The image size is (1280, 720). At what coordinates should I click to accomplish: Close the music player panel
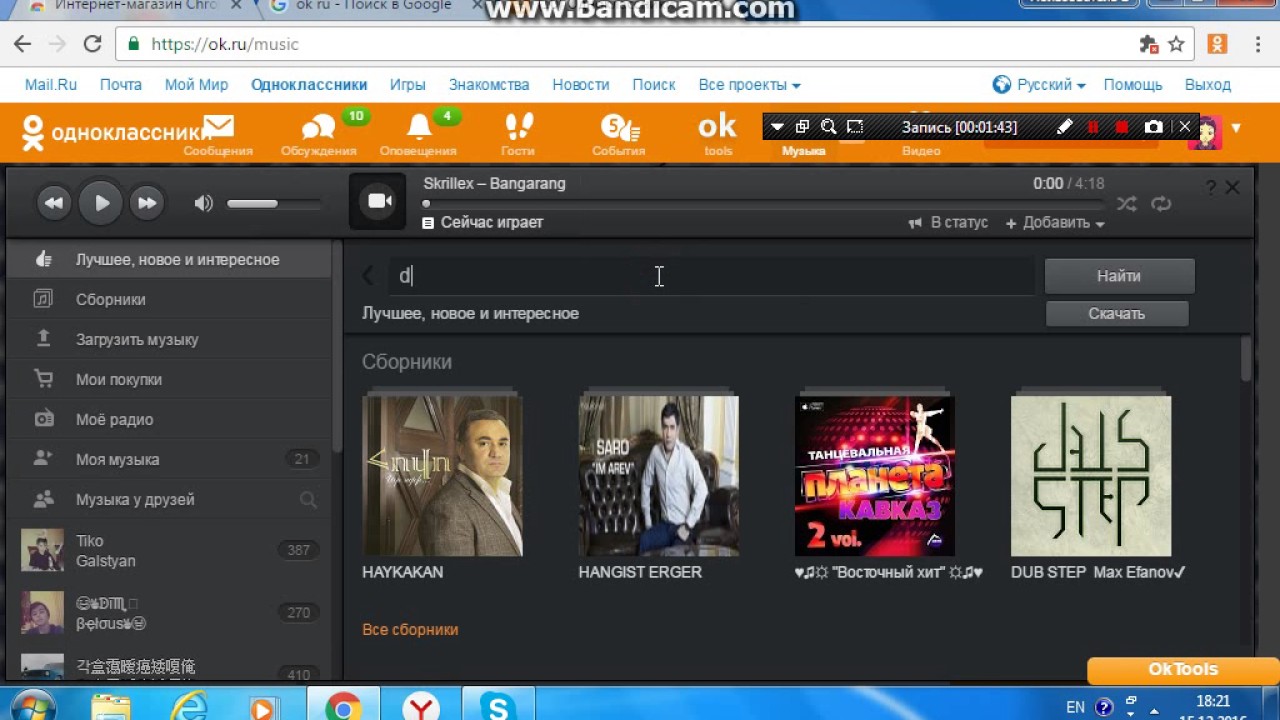click(1232, 187)
